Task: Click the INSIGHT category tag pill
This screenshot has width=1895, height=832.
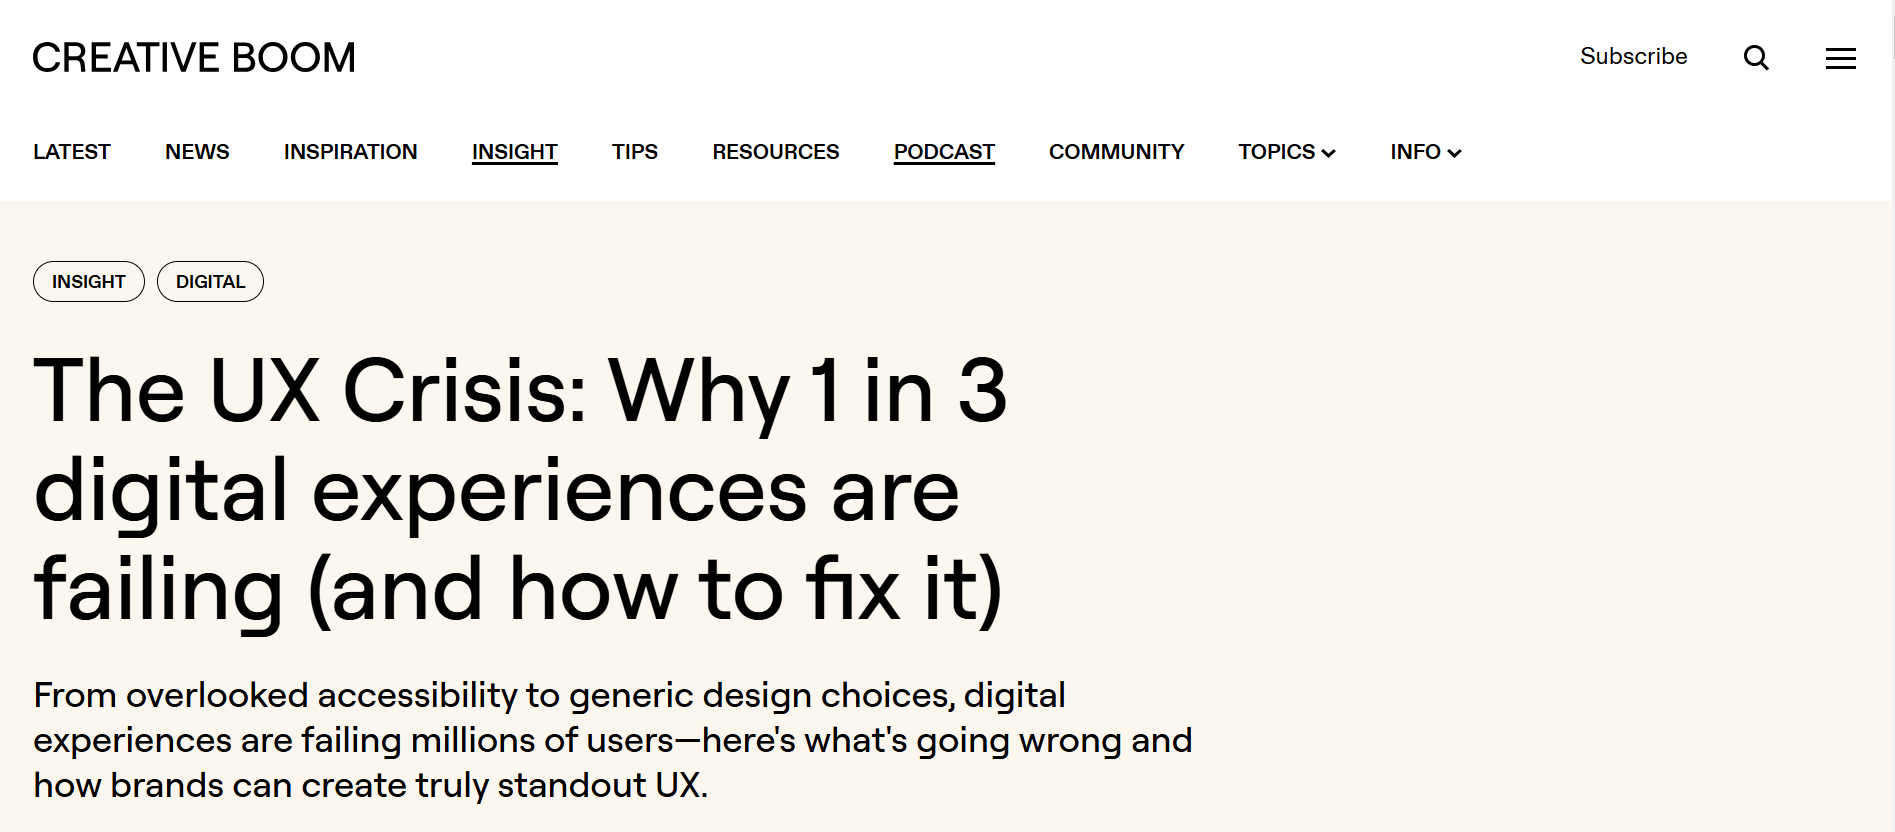Action: coord(89,282)
